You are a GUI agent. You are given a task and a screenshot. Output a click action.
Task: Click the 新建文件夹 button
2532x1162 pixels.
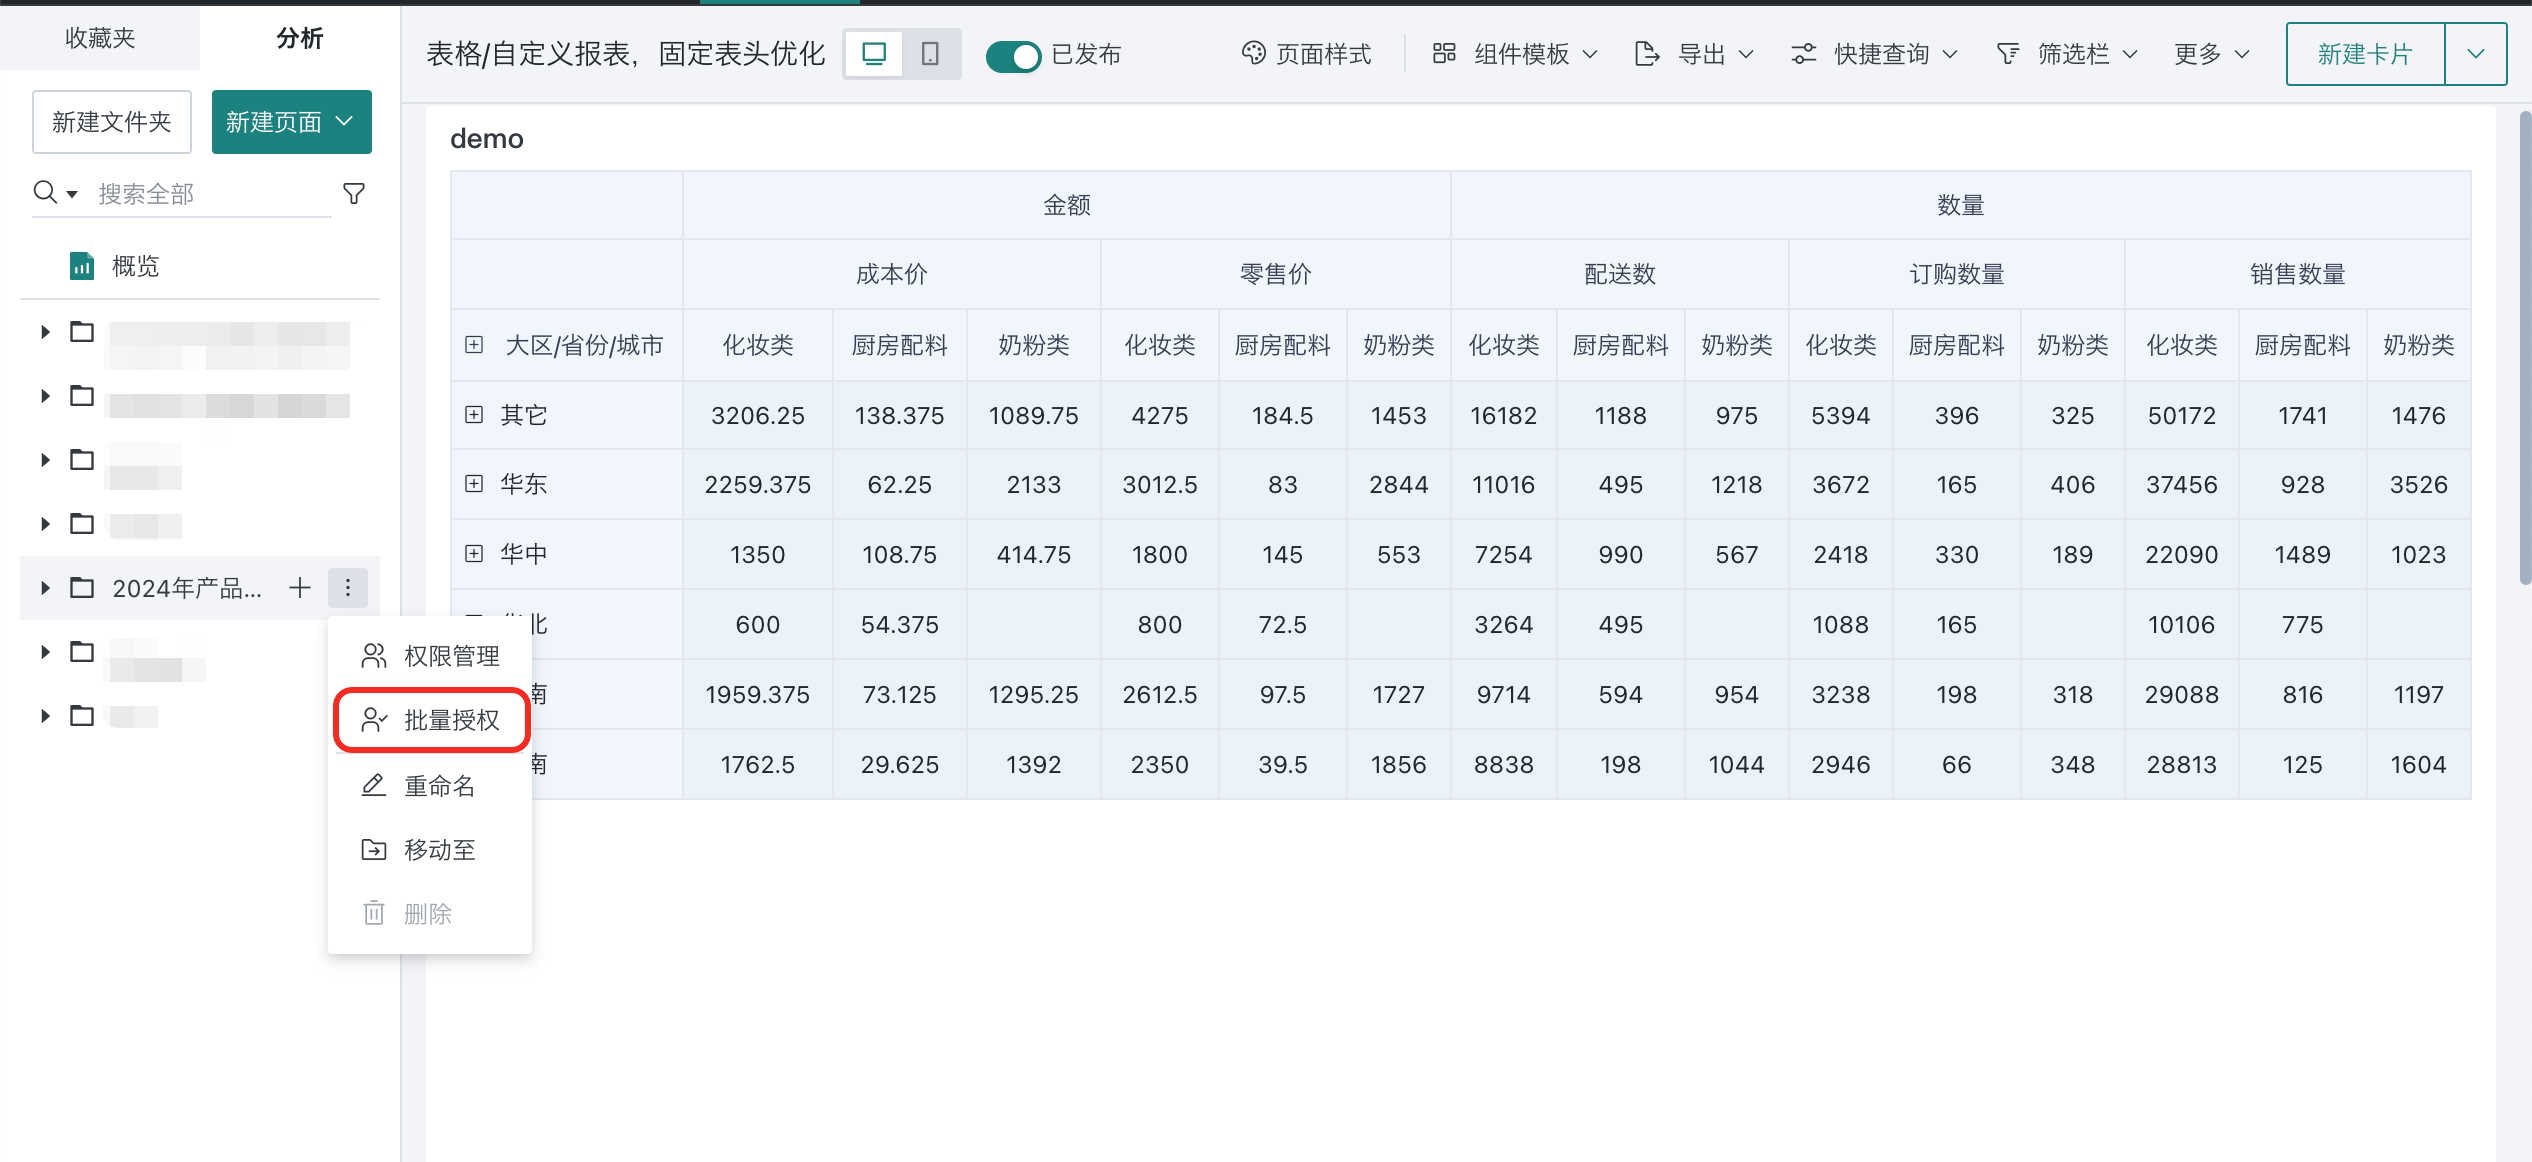click(112, 122)
